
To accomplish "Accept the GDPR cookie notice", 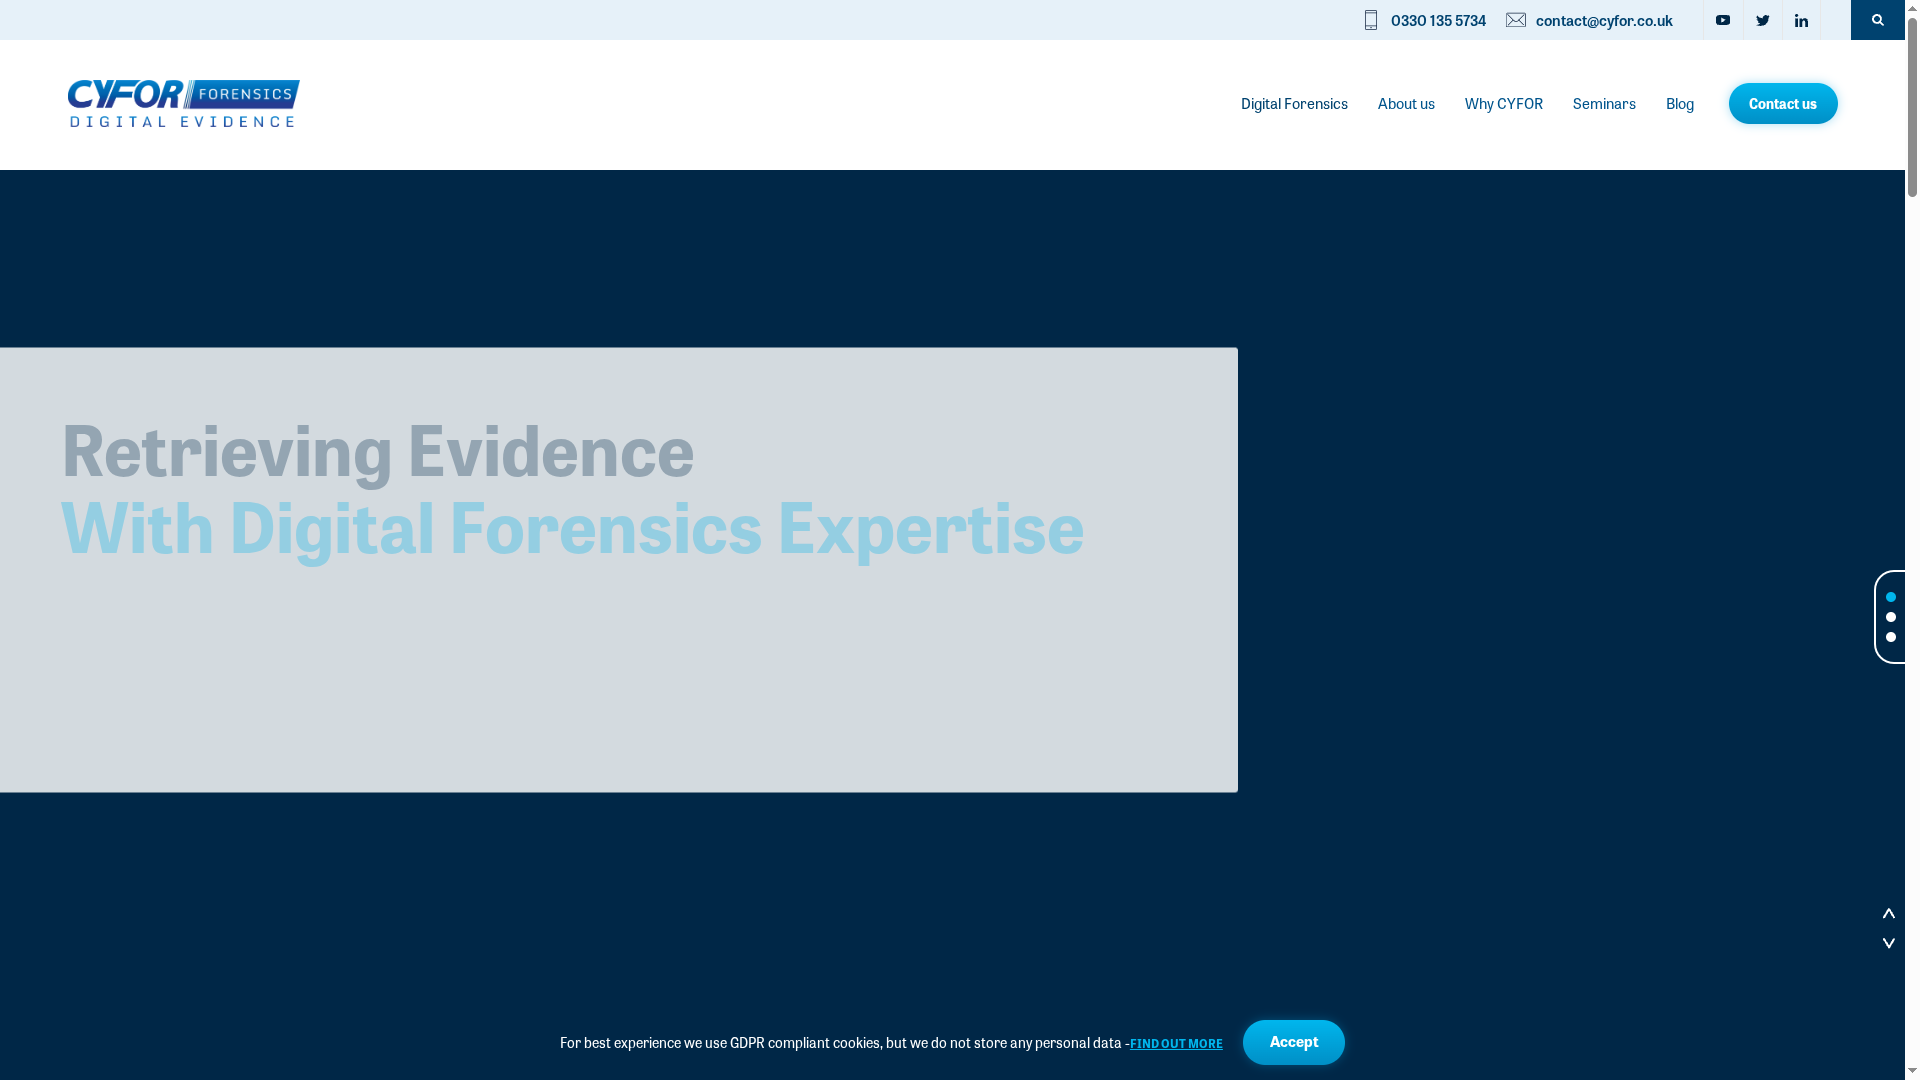I will click(1294, 1042).
